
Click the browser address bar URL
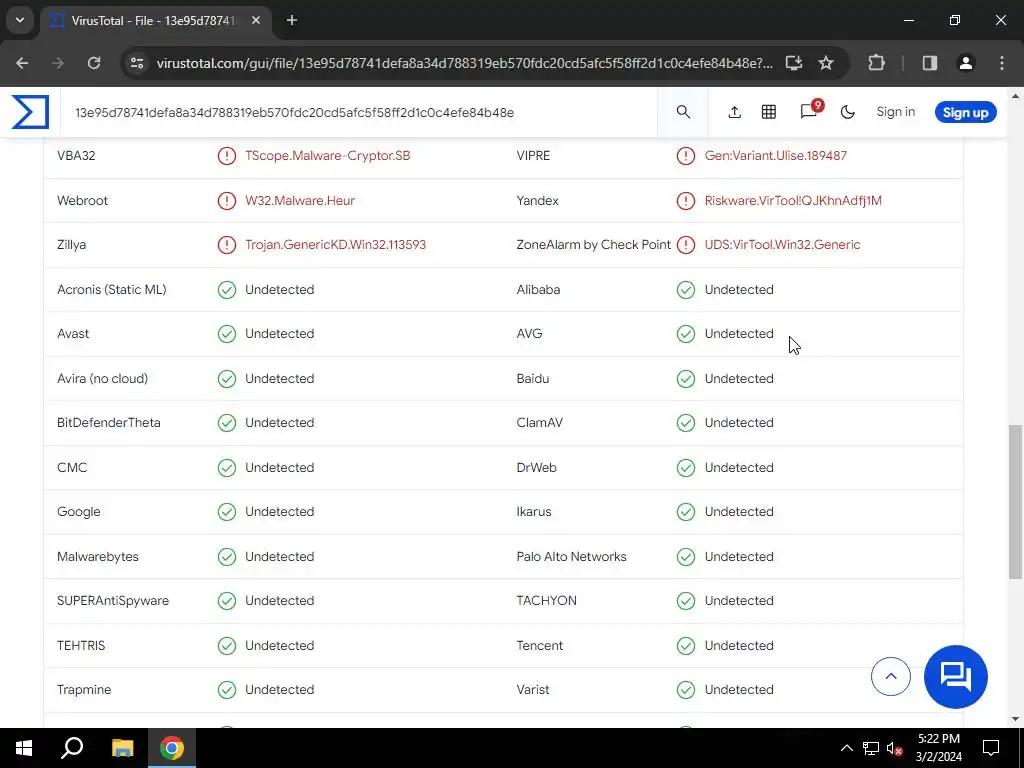click(x=464, y=63)
